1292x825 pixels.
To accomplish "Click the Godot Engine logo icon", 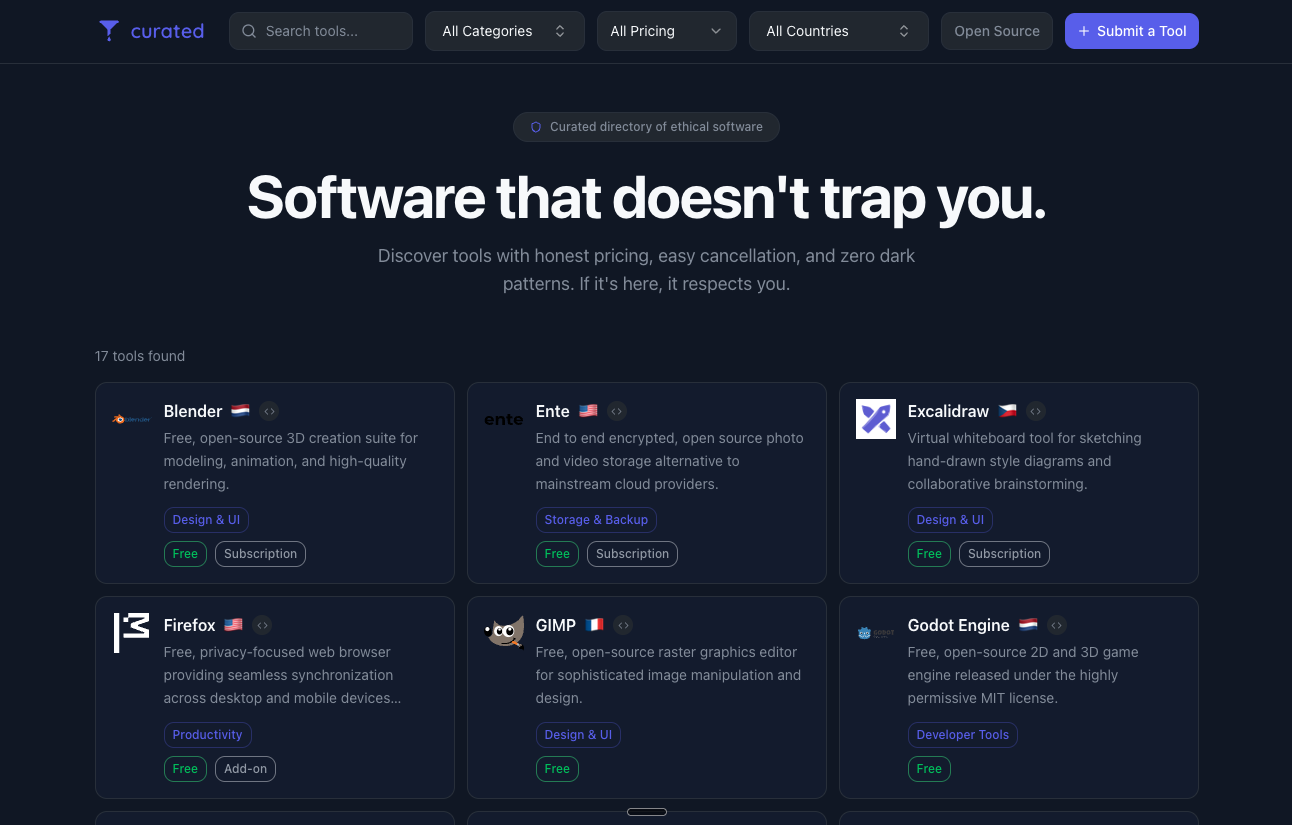I will pos(875,633).
